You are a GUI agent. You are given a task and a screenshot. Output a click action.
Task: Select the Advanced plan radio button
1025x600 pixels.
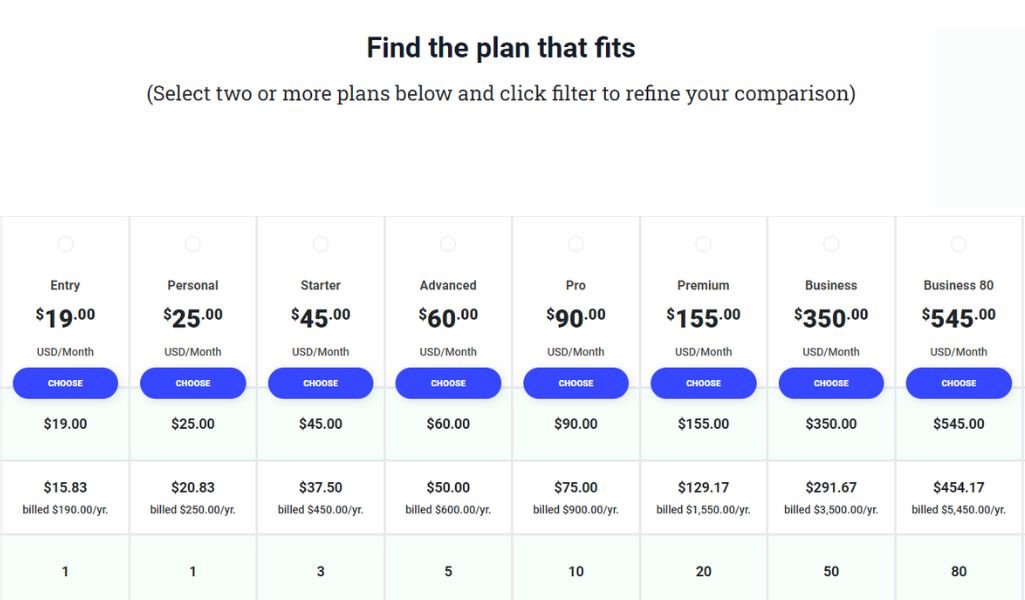pyautogui.click(x=448, y=244)
